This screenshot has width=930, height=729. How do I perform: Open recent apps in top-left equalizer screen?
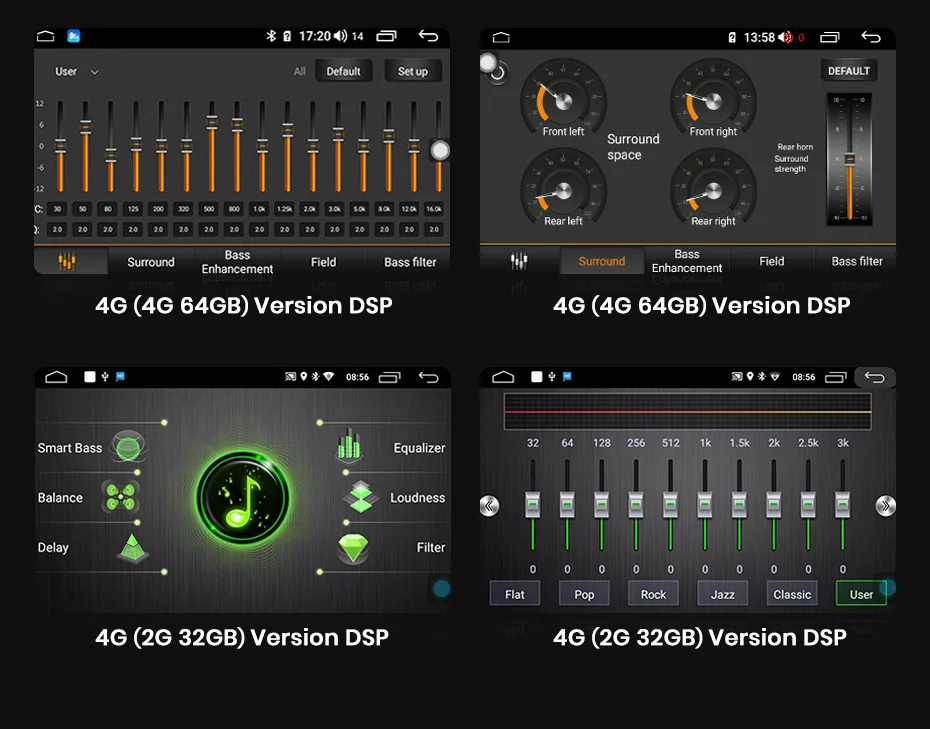(x=386, y=36)
